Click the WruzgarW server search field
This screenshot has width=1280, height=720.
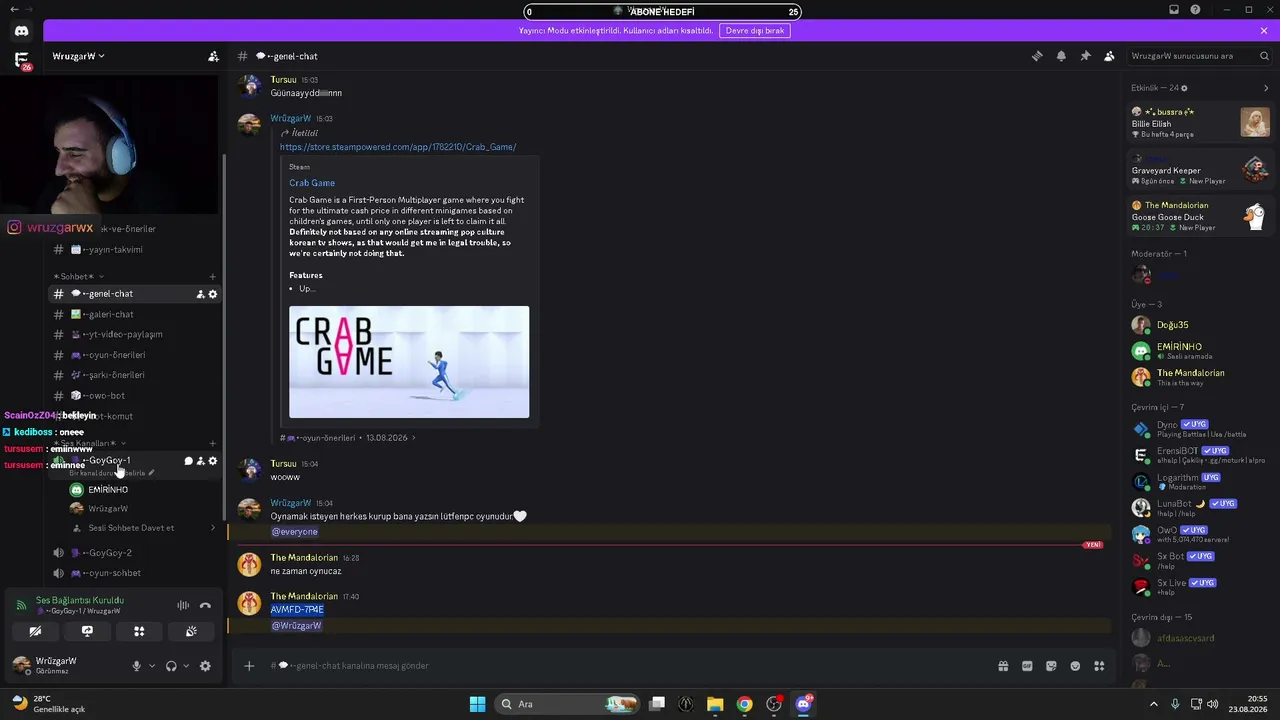pos(1200,56)
